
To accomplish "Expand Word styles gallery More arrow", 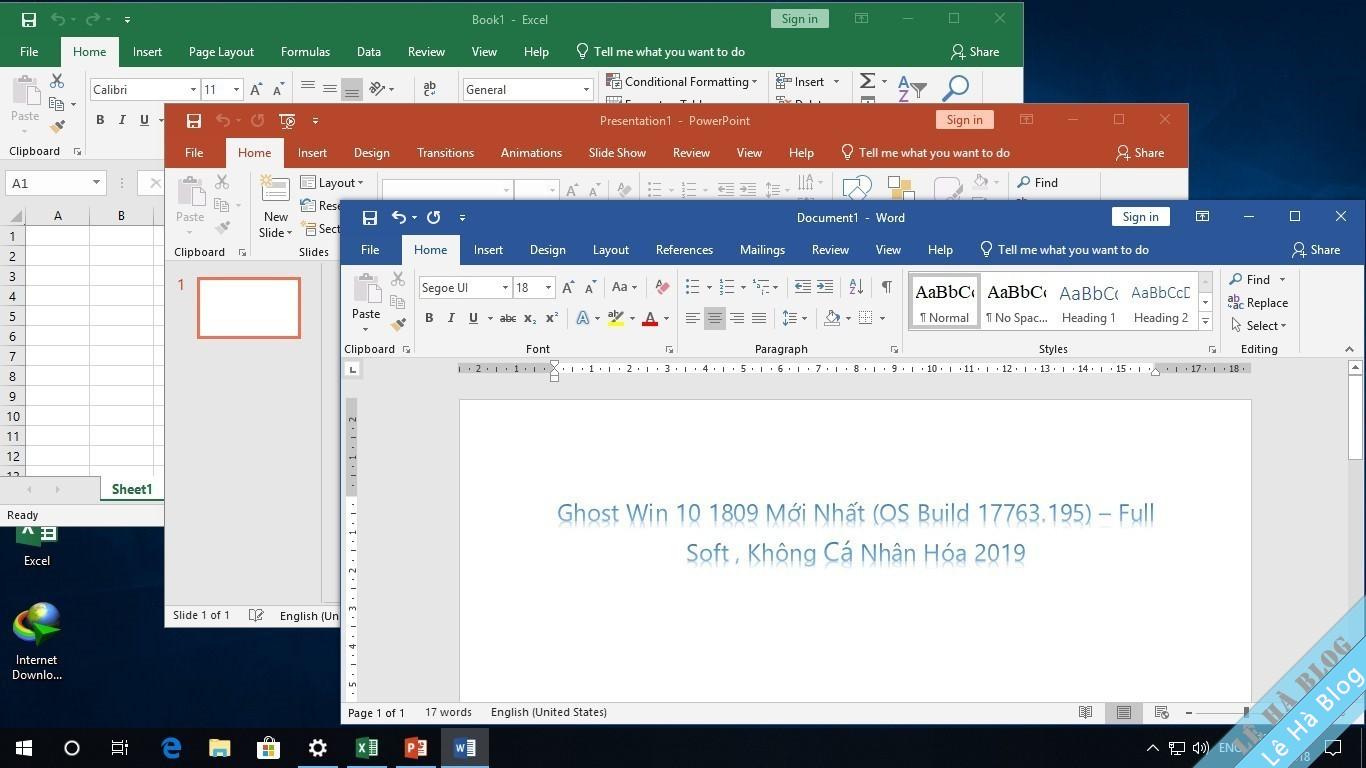I will tap(1205, 322).
